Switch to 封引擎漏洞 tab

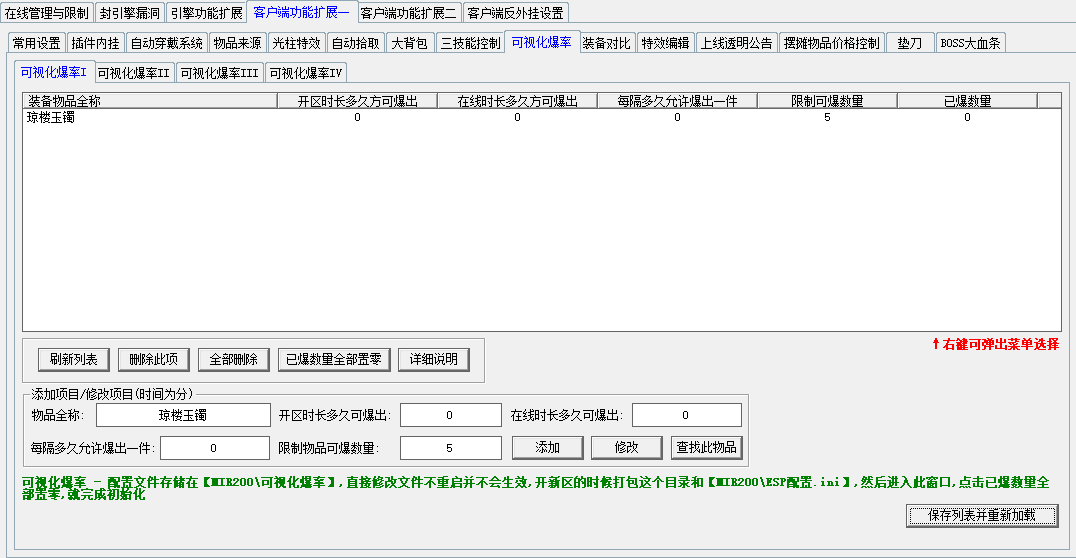coord(130,13)
